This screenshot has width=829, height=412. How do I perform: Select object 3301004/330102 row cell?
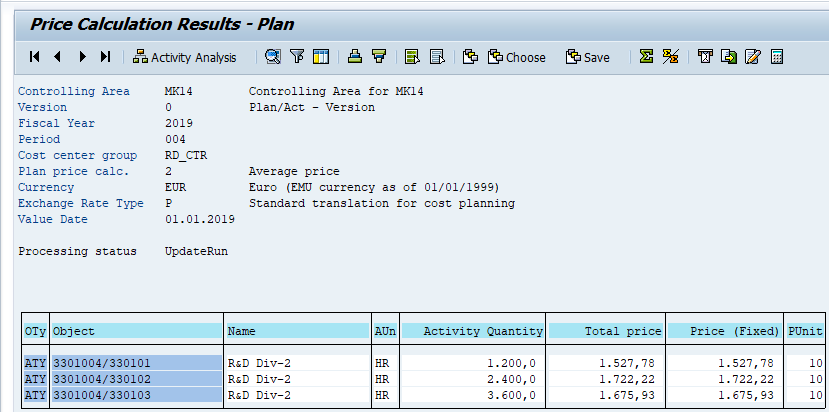tap(137, 379)
